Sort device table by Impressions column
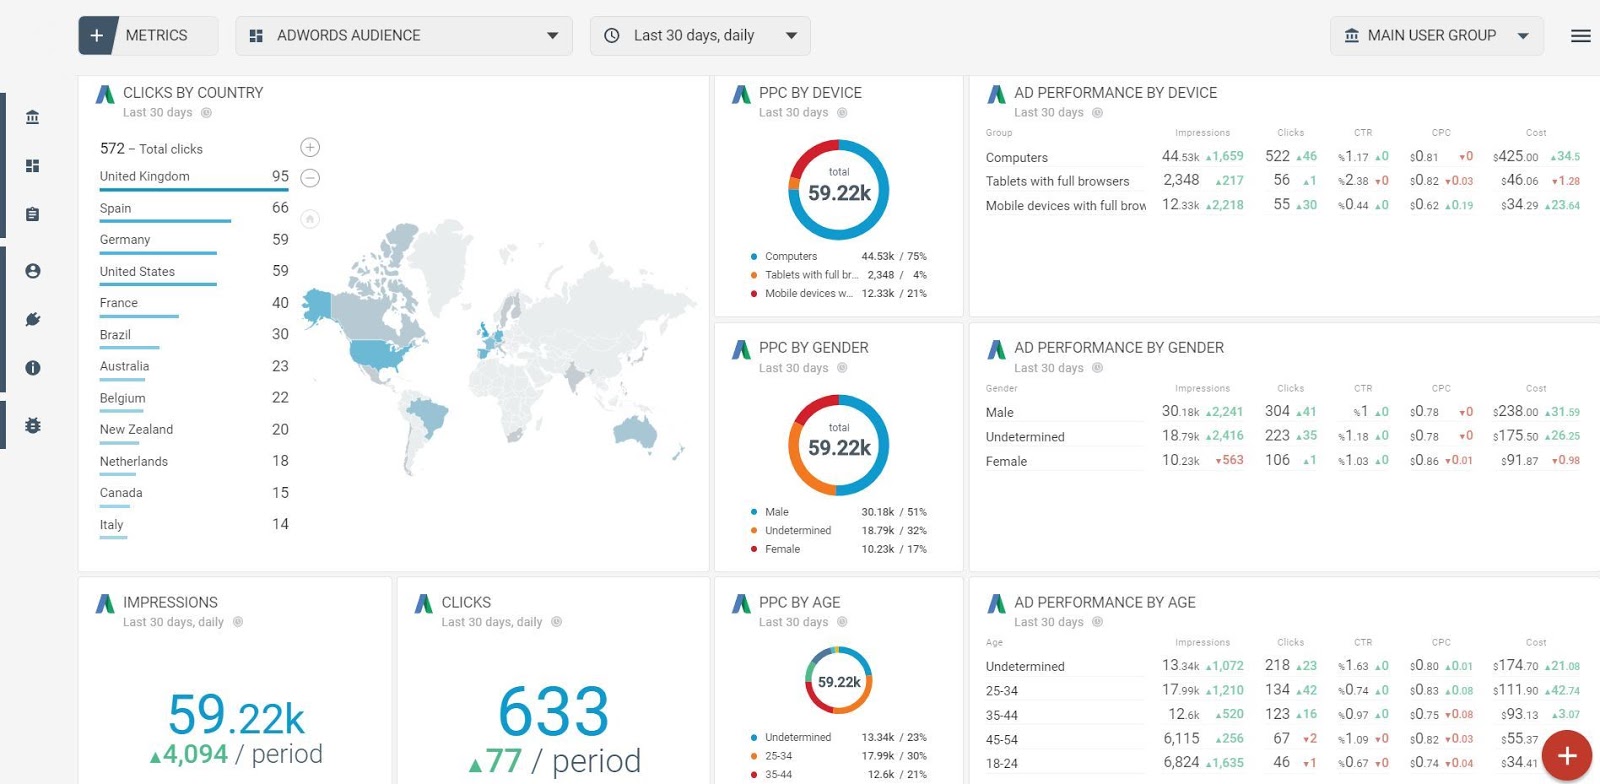This screenshot has width=1600, height=784. 1202,133
